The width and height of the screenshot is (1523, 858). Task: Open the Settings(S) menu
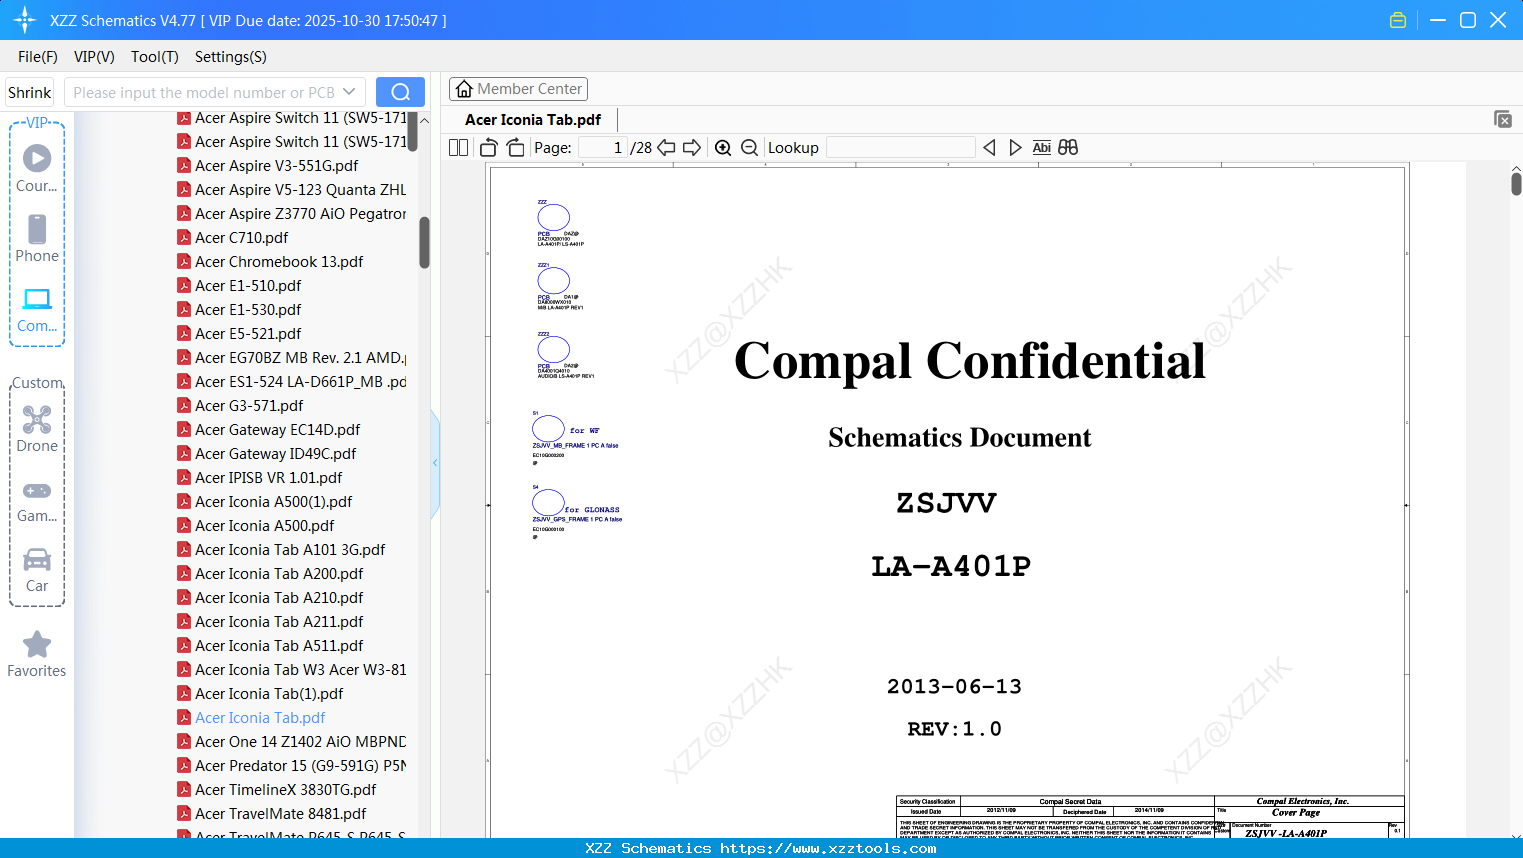231,57
